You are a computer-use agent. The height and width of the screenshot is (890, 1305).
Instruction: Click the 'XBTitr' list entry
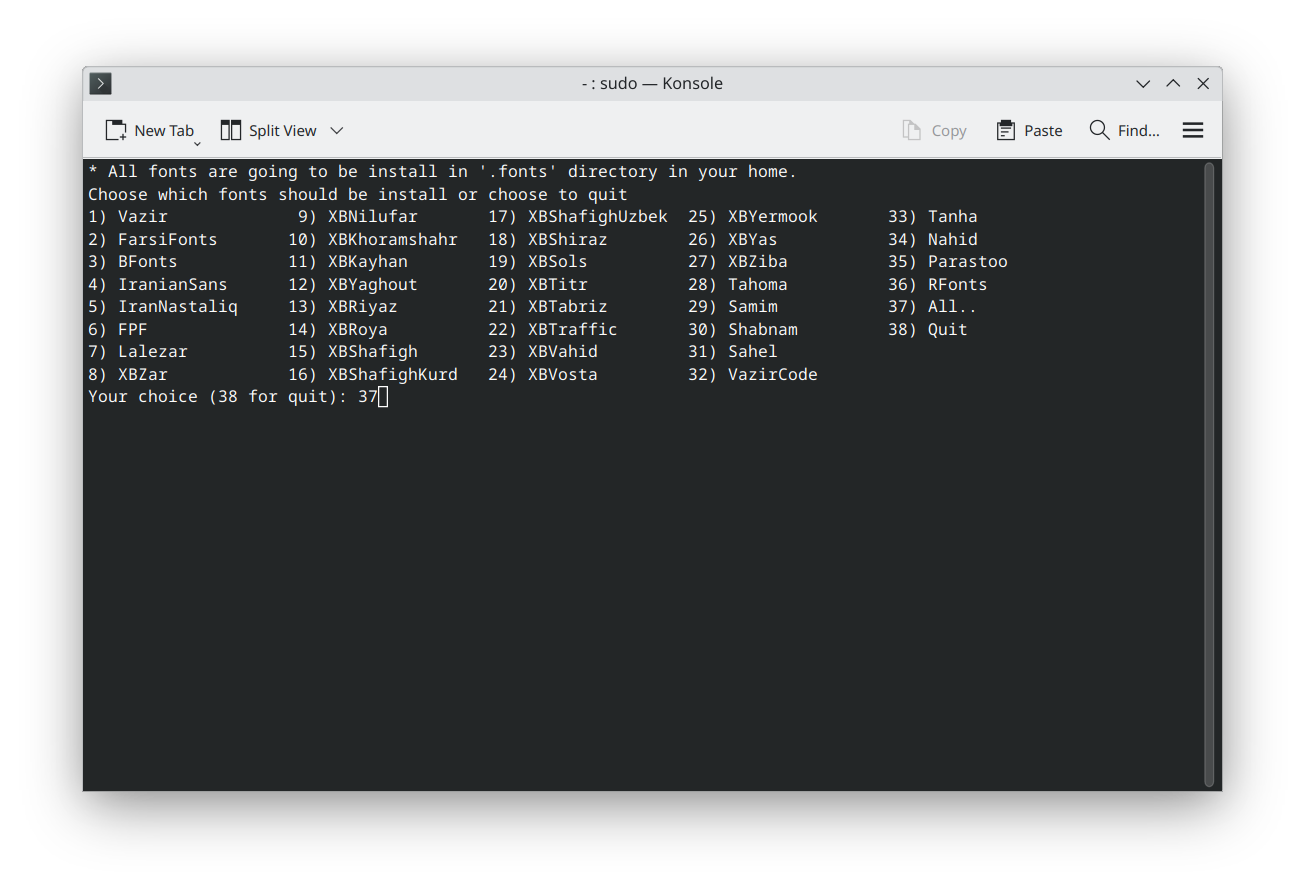558,285
